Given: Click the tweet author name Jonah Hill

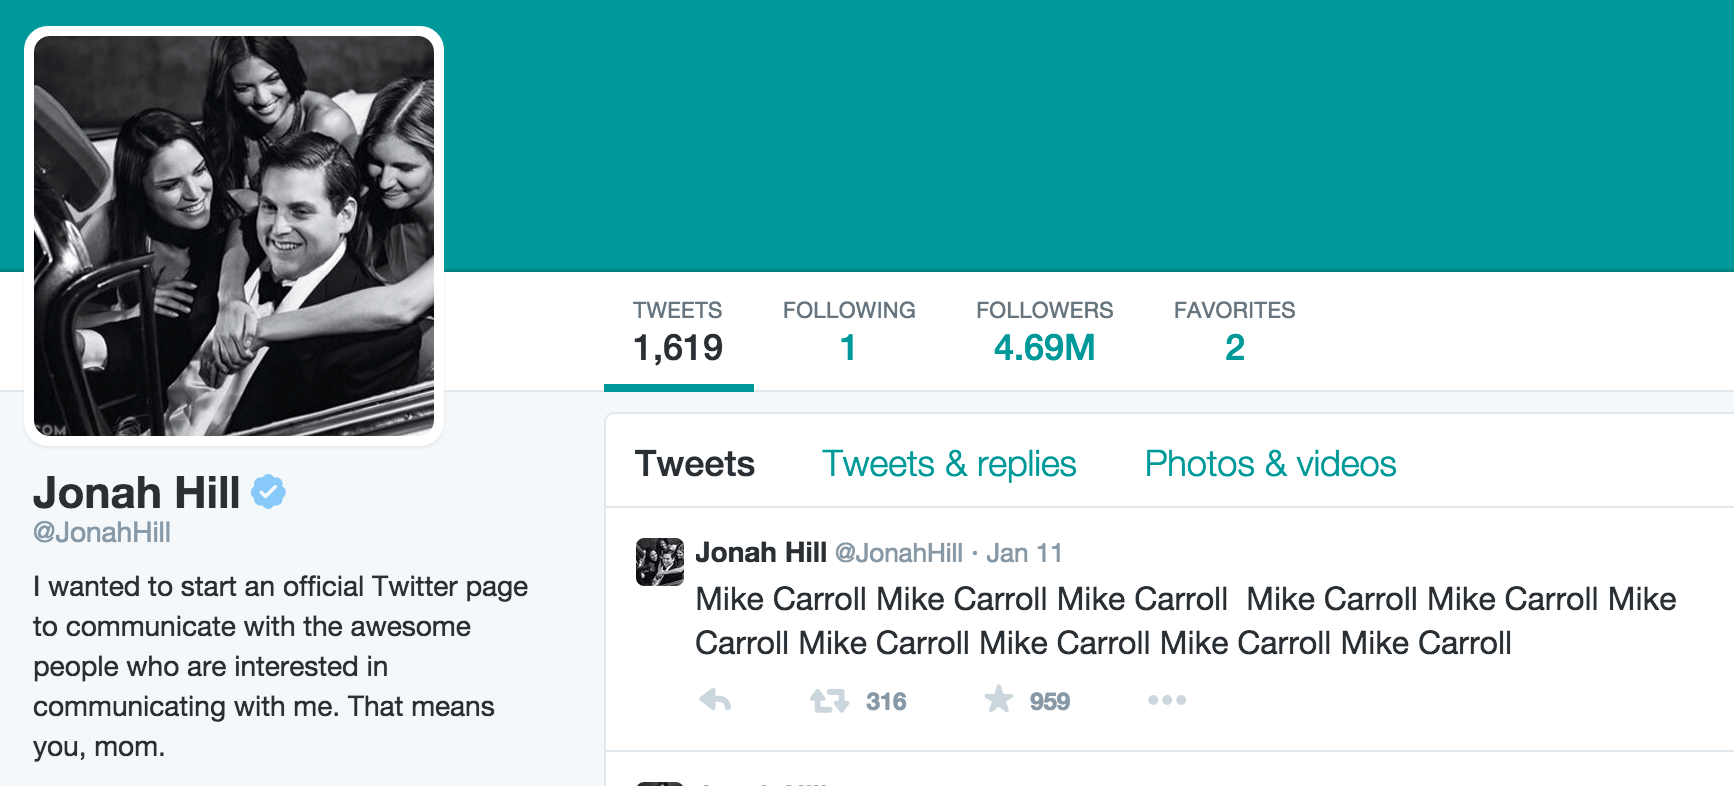Looking at the screenshot, I should coord(761,553).
